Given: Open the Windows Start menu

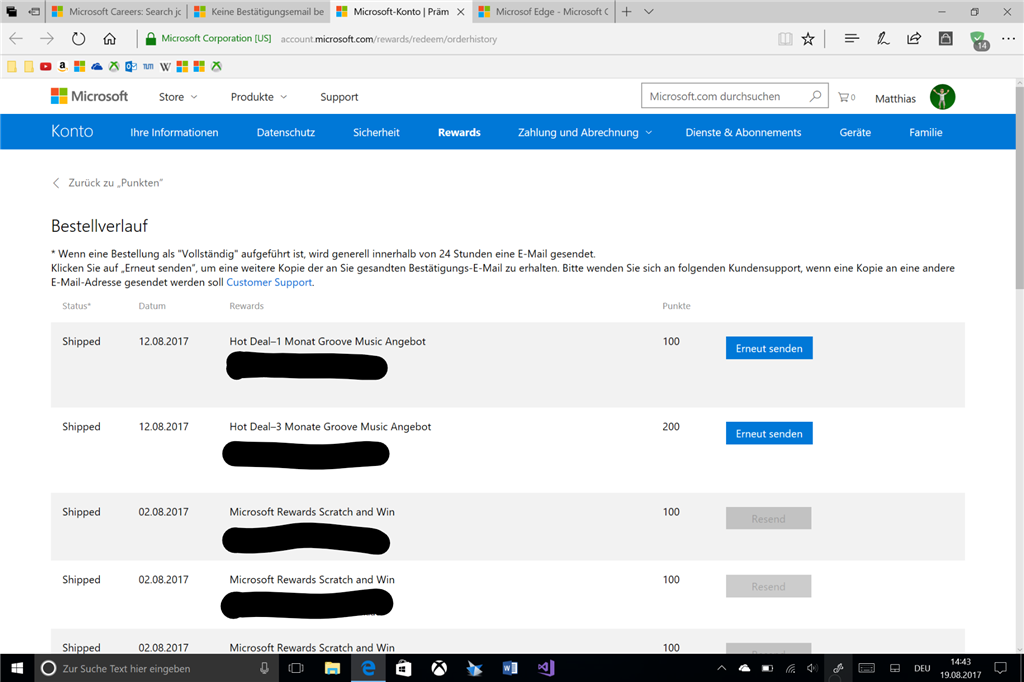Looking at the screenshot, I should (17, 668).
